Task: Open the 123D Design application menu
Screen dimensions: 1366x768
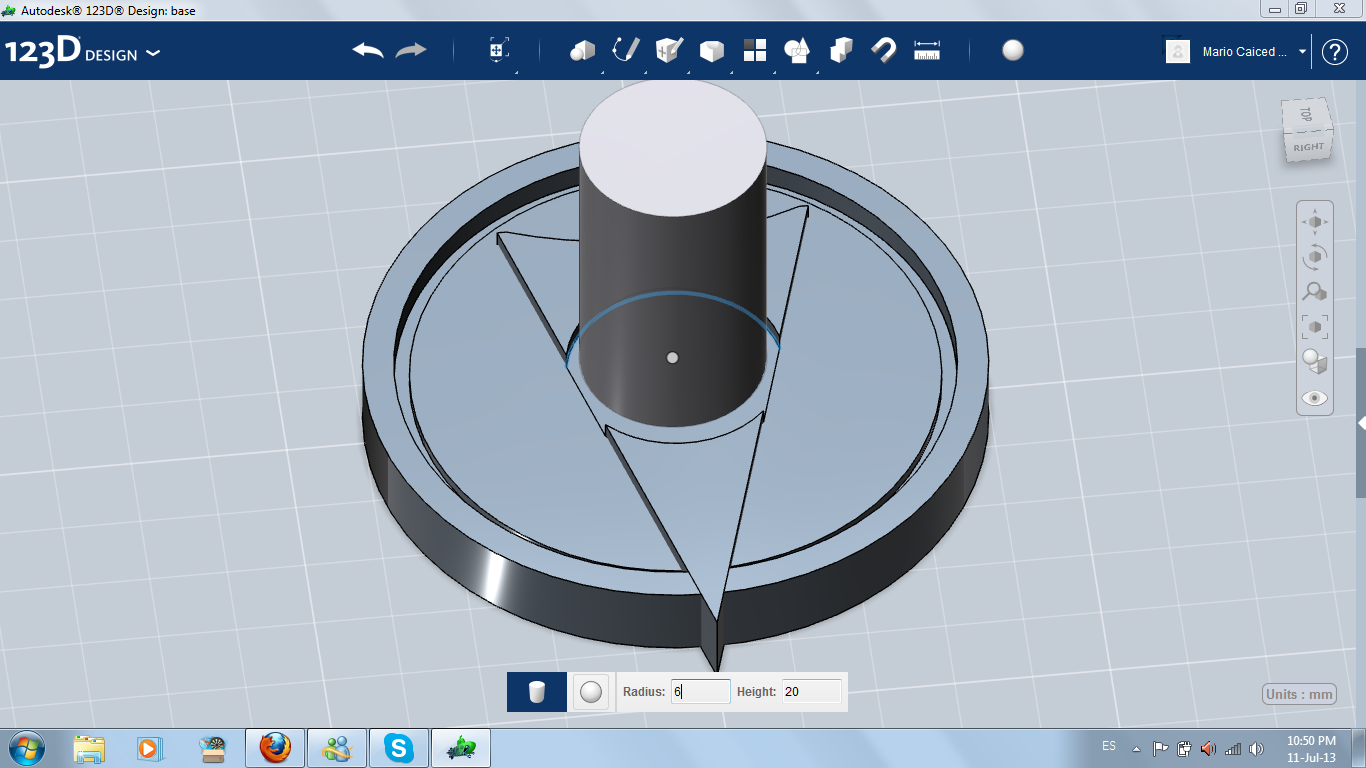Action: 83,52
